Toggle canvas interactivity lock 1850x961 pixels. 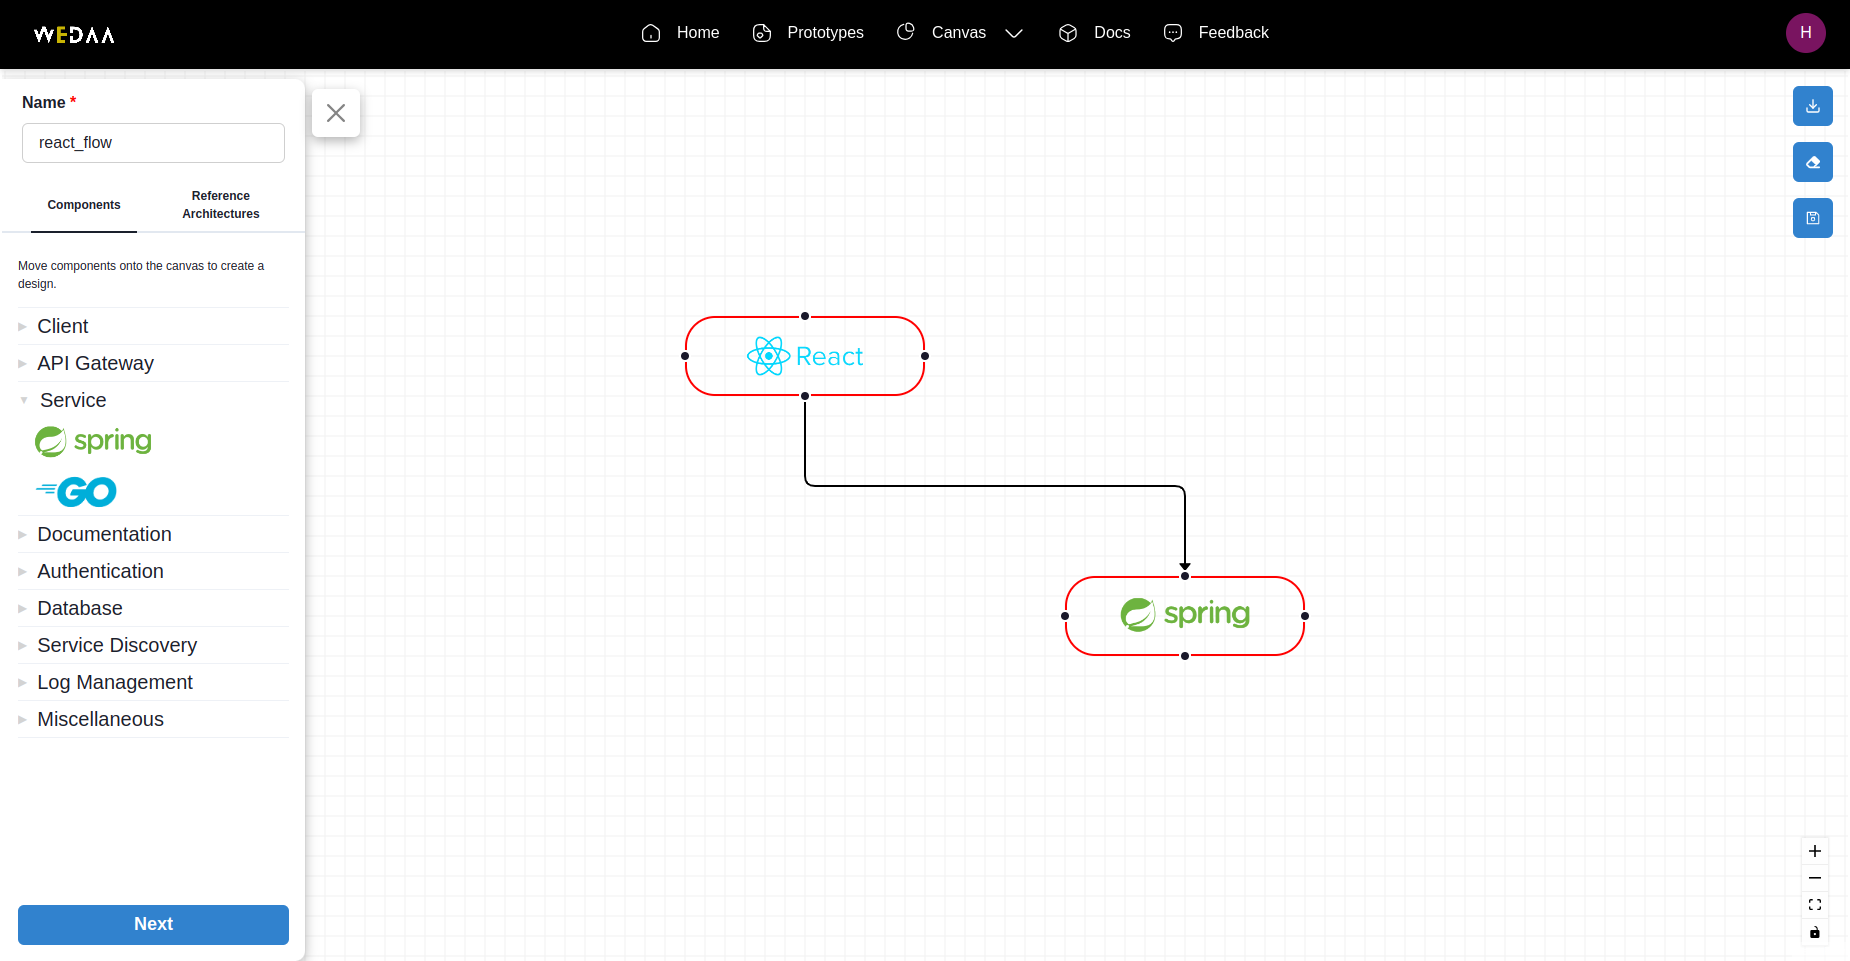click(1815, 932)
